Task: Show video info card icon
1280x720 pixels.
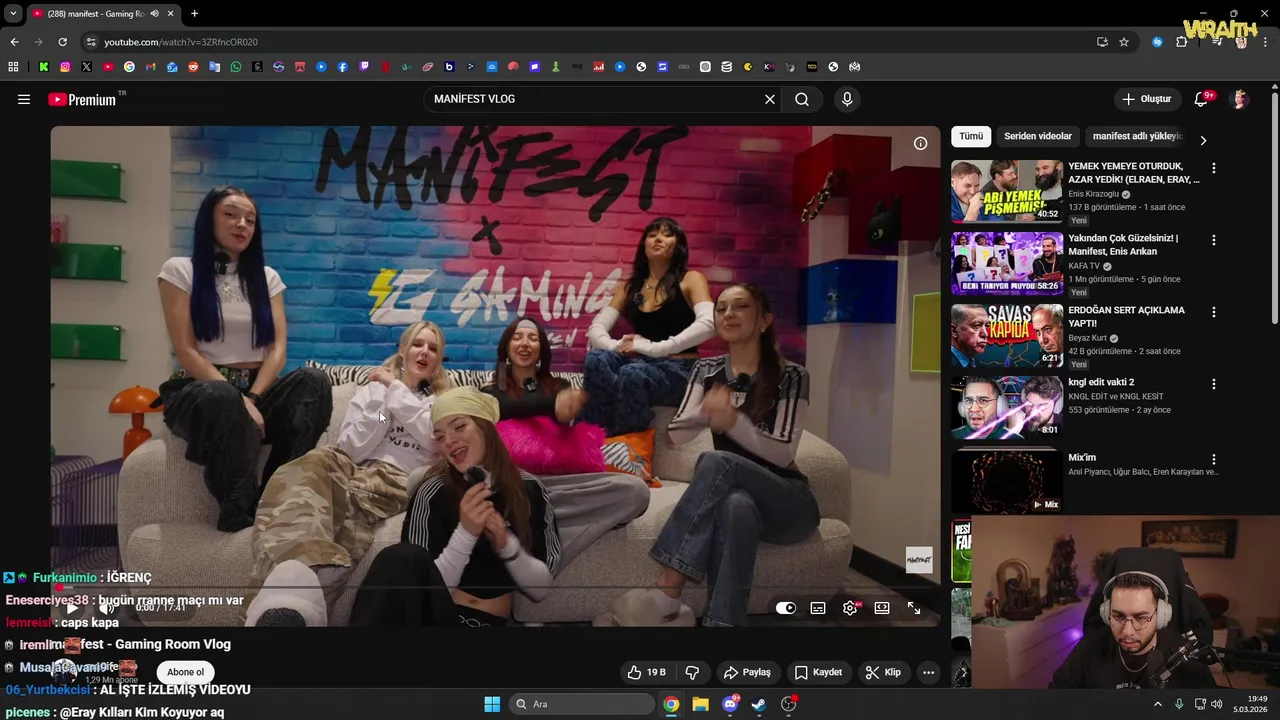Action: 920,143
